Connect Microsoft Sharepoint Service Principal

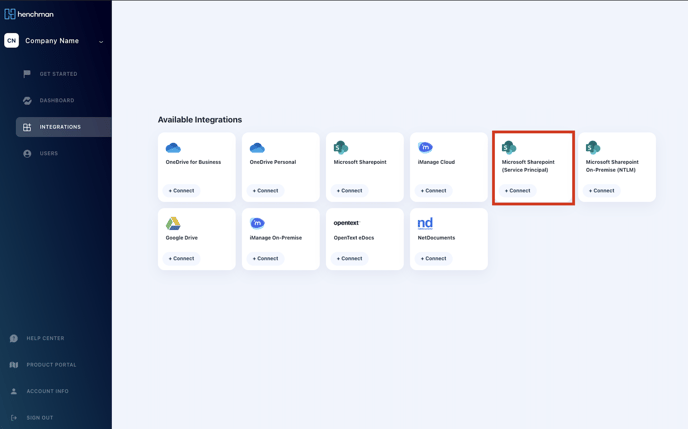click(517, 191)
